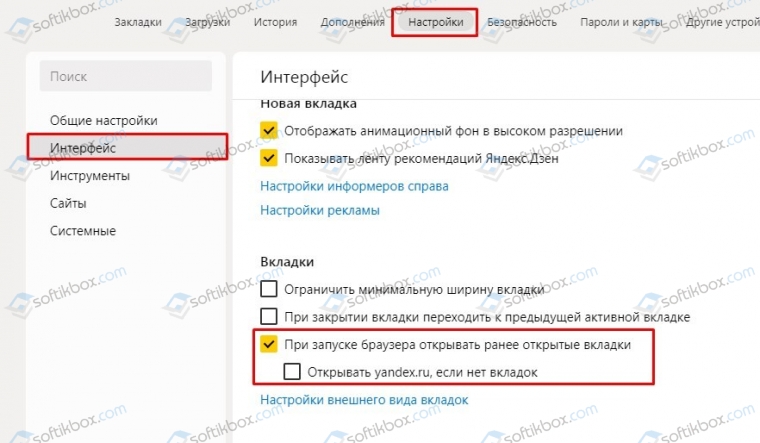Open Настройки внешнего вида вкладок link
This screenshot has height=443, width=760.
pyautogui.click(x=364, y=400)
